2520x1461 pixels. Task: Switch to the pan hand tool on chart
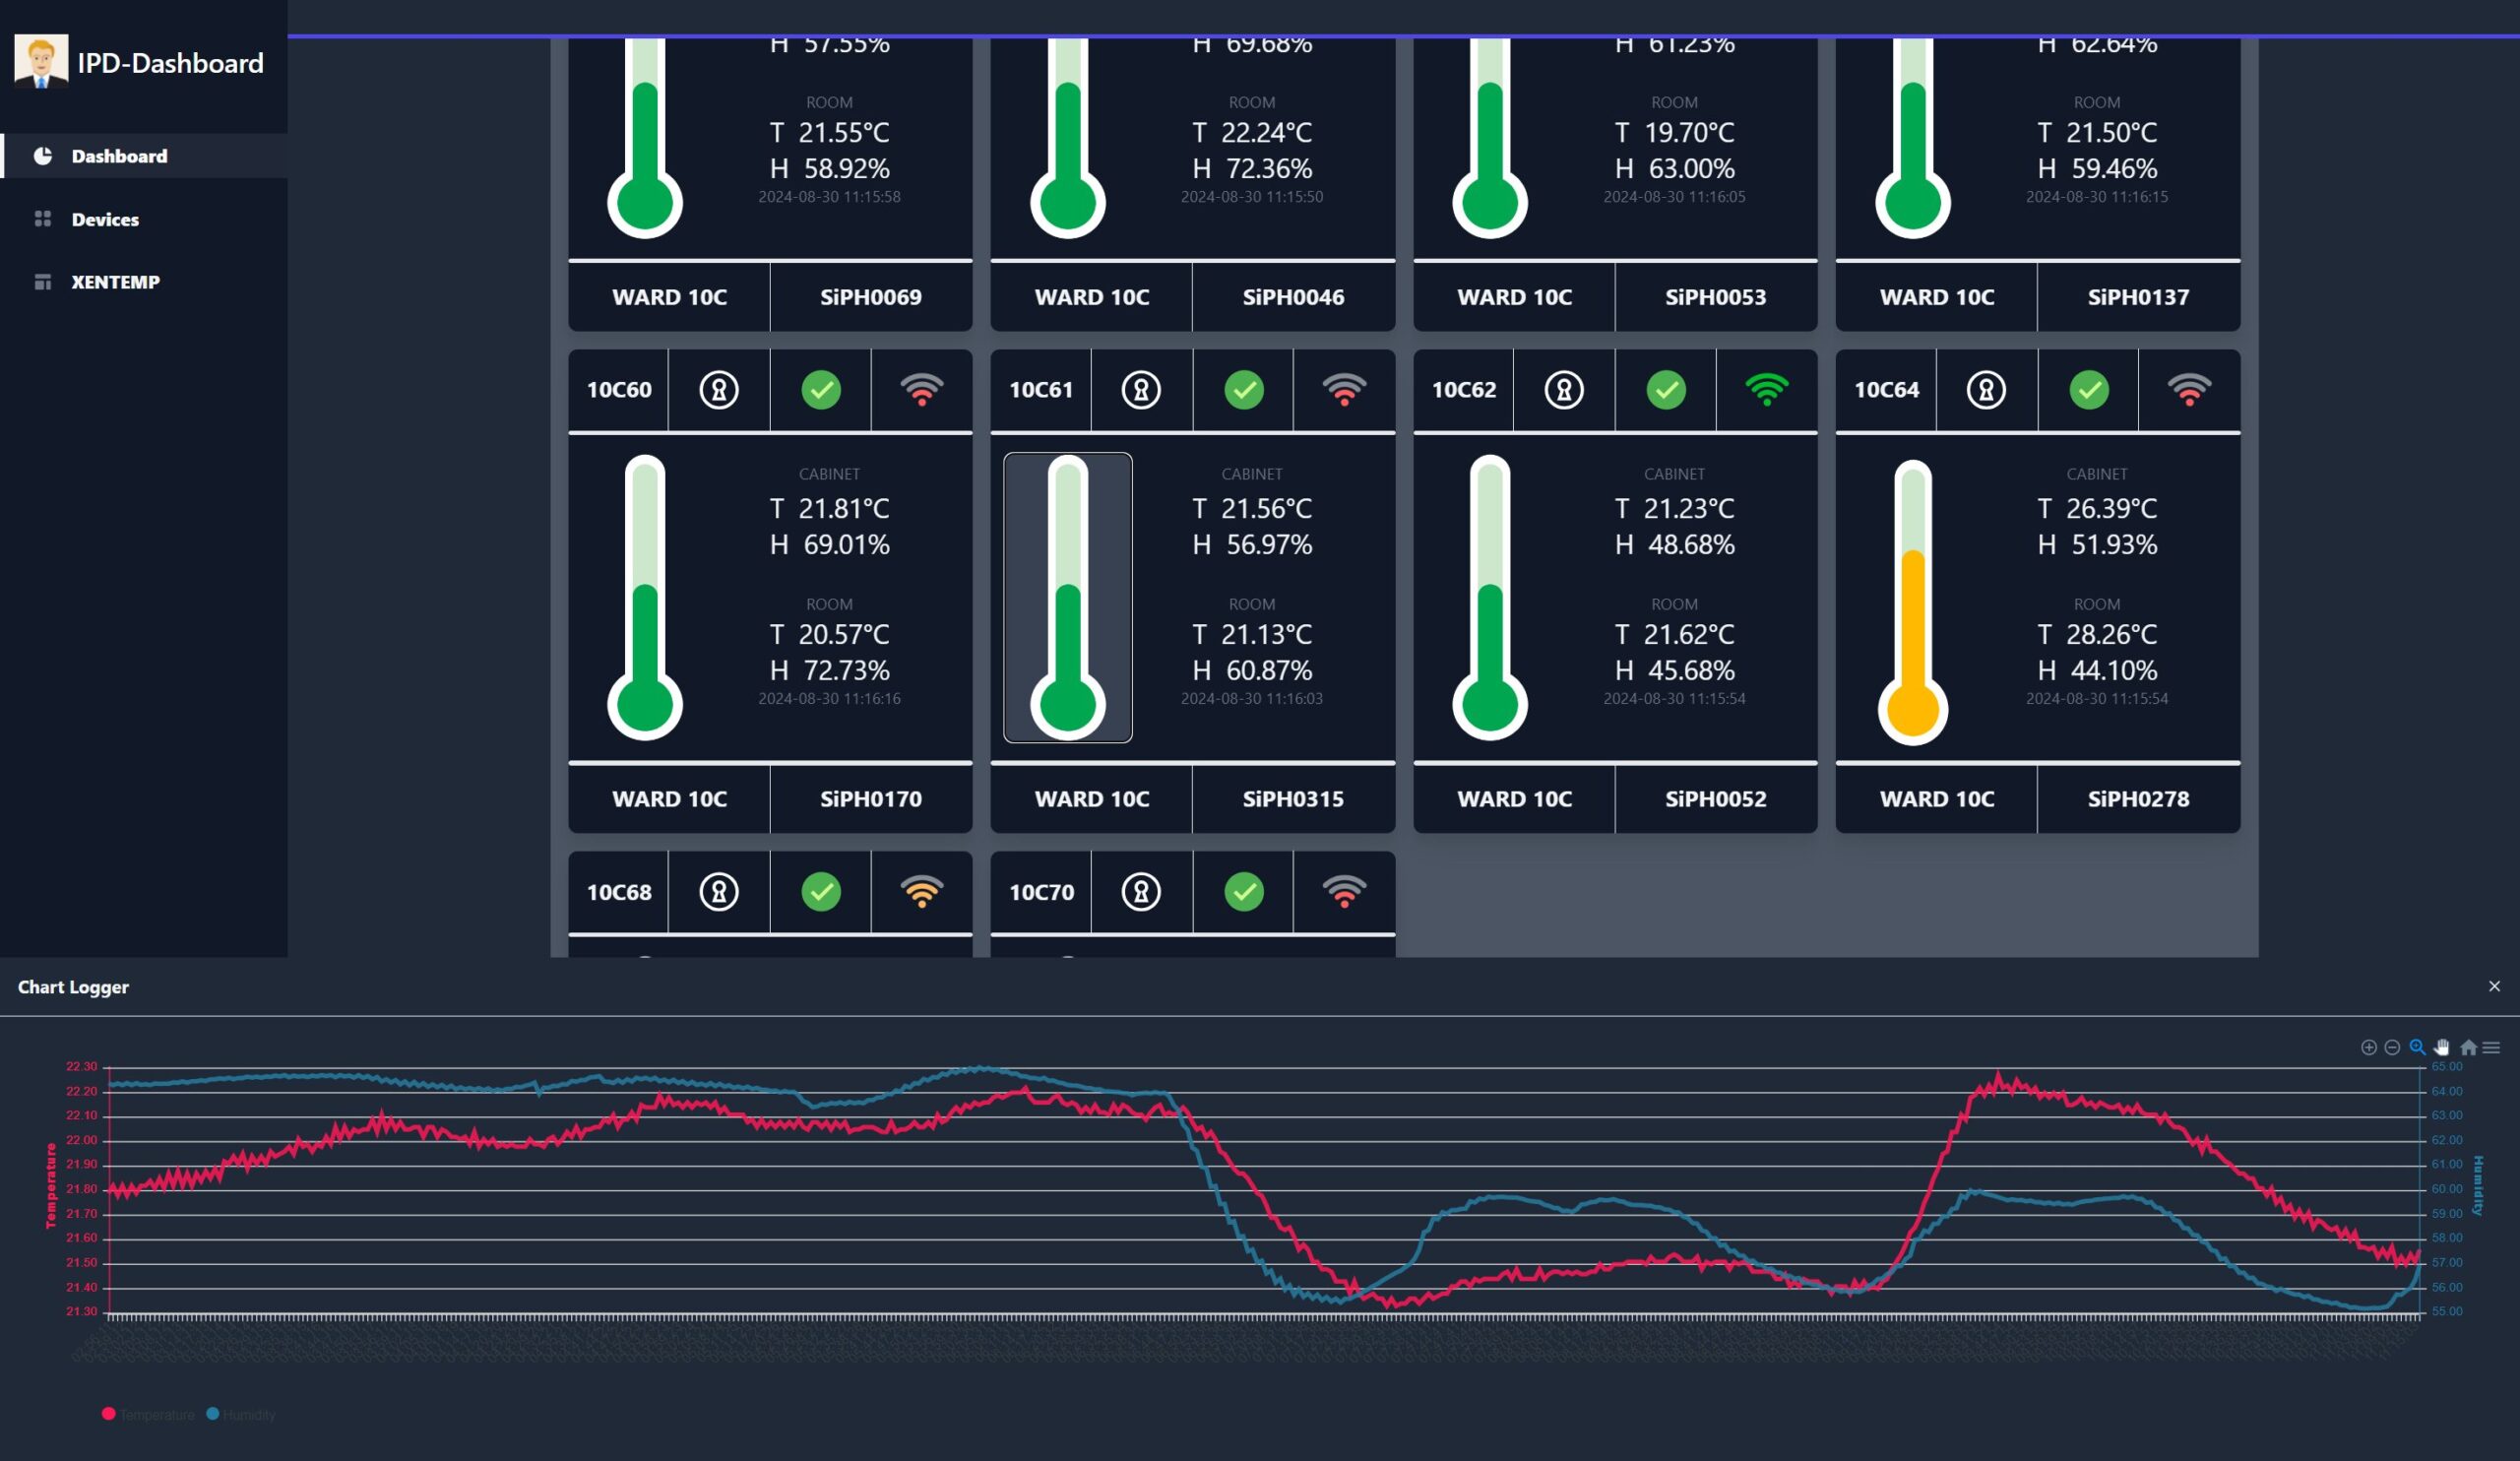tap(2441, 1048)
